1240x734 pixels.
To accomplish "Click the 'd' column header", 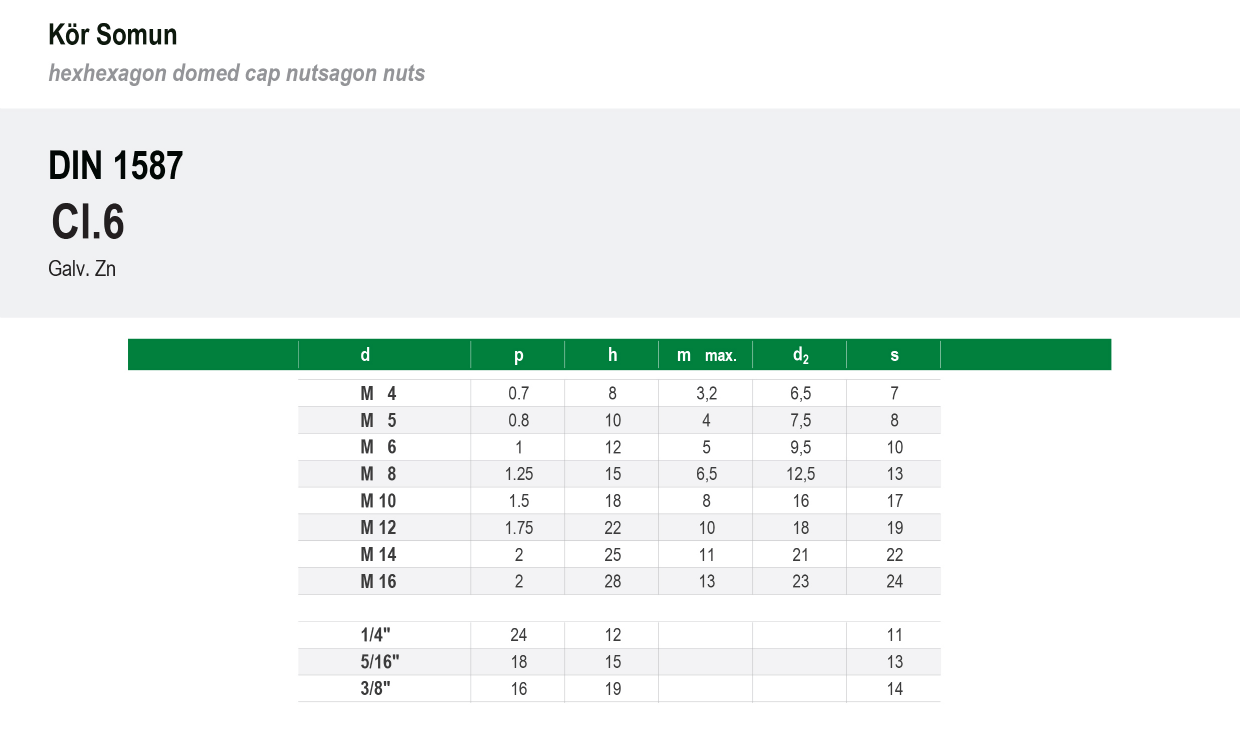I will (365, 355).
